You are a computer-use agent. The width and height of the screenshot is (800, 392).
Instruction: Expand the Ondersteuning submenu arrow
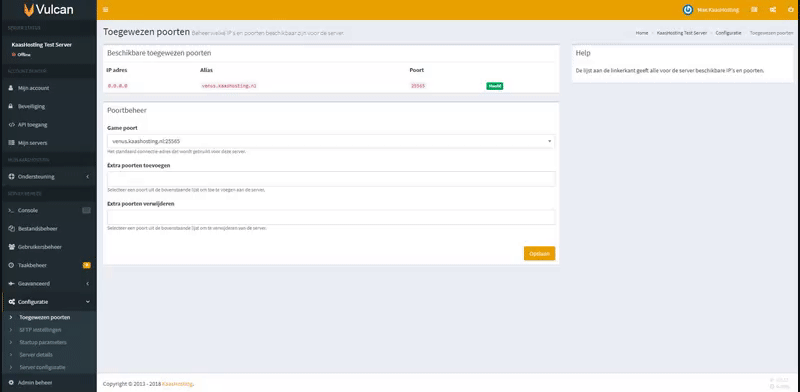click(x=87, y=177)
